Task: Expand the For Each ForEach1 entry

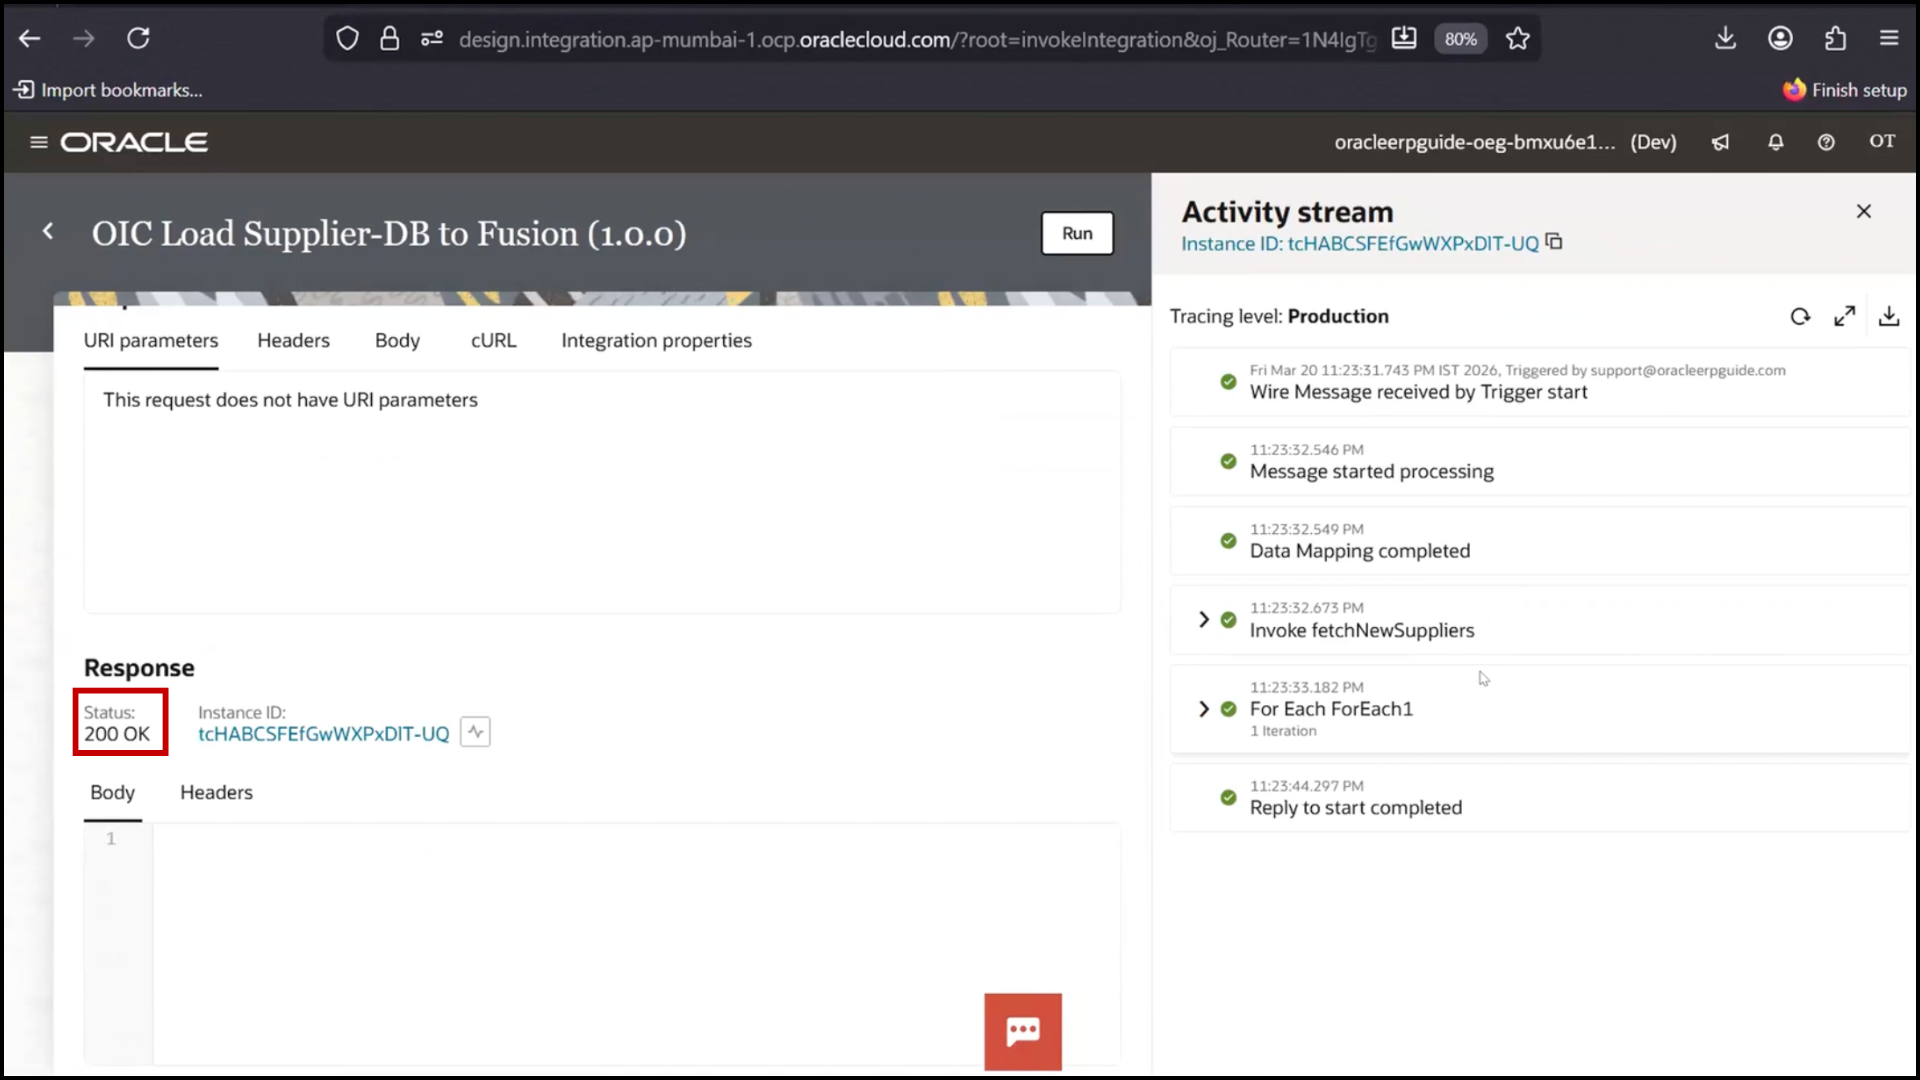Action: tap(1202, 708)
